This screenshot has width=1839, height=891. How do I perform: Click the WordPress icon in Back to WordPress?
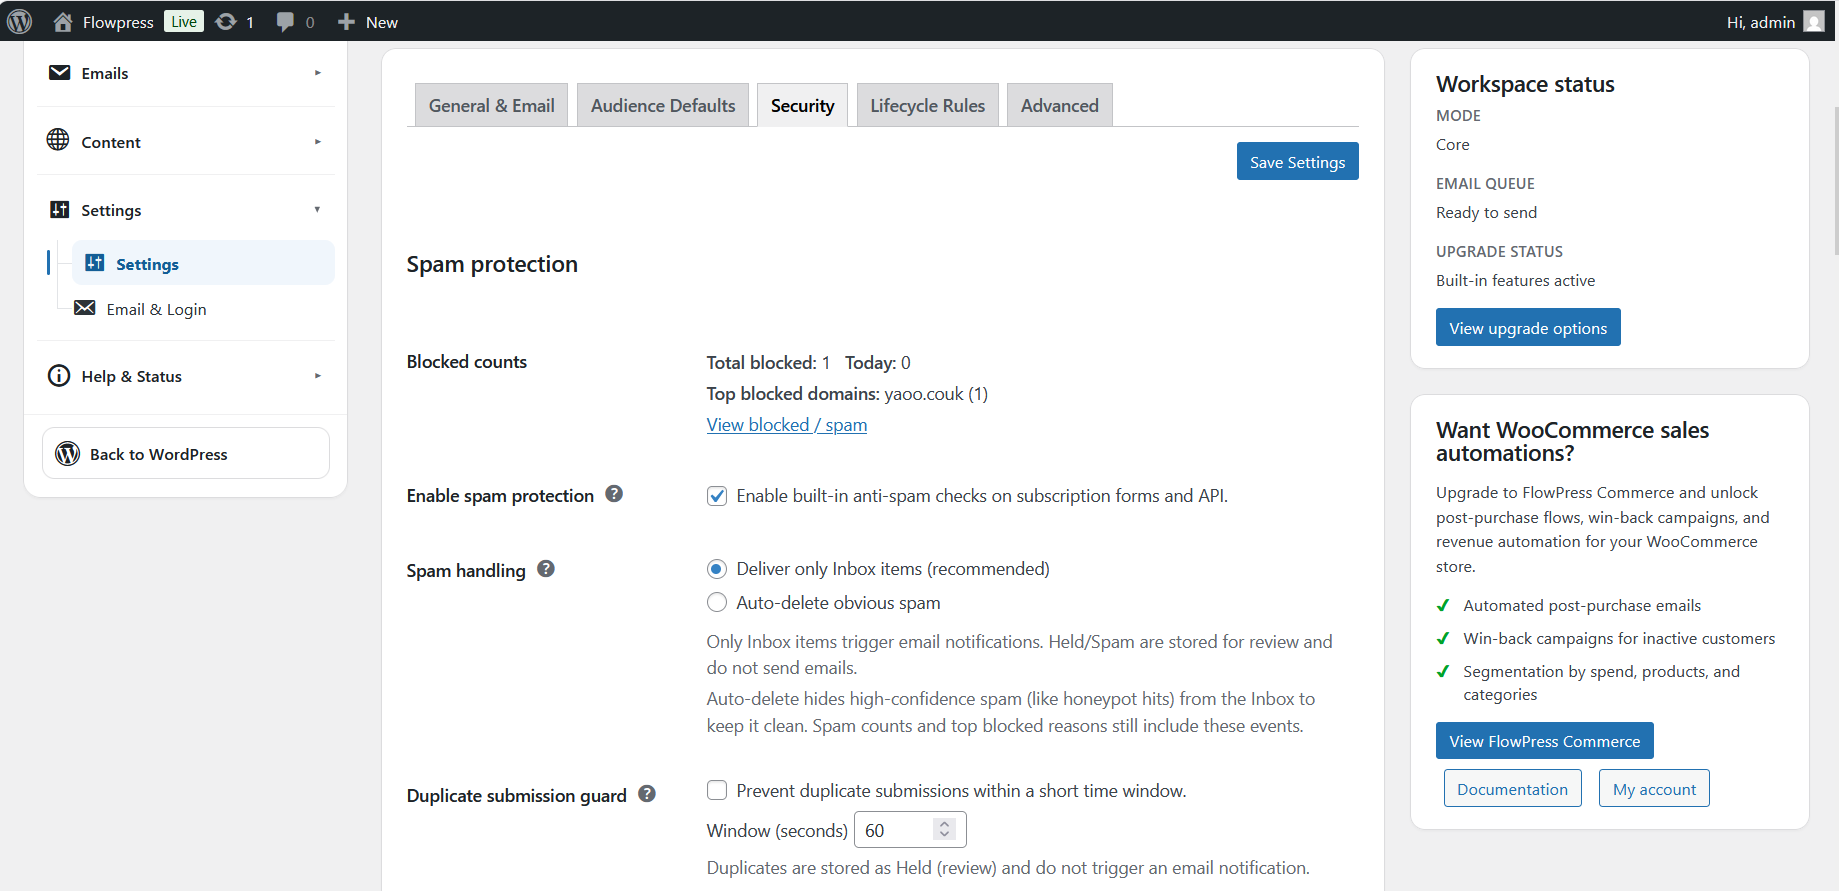click(68, 453)
